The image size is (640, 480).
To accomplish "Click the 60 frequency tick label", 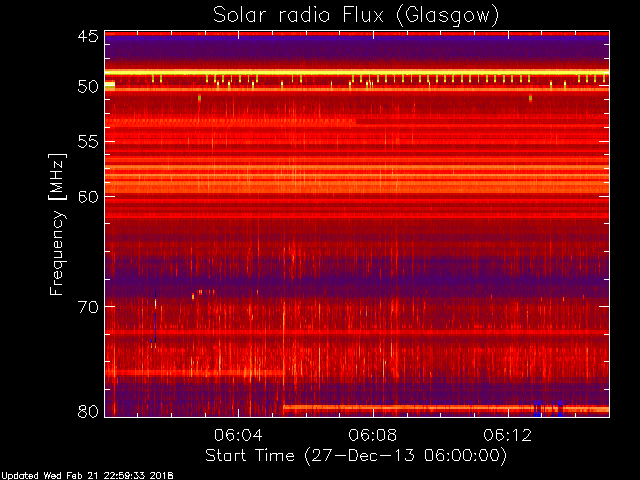I will (x=88, y=197).
